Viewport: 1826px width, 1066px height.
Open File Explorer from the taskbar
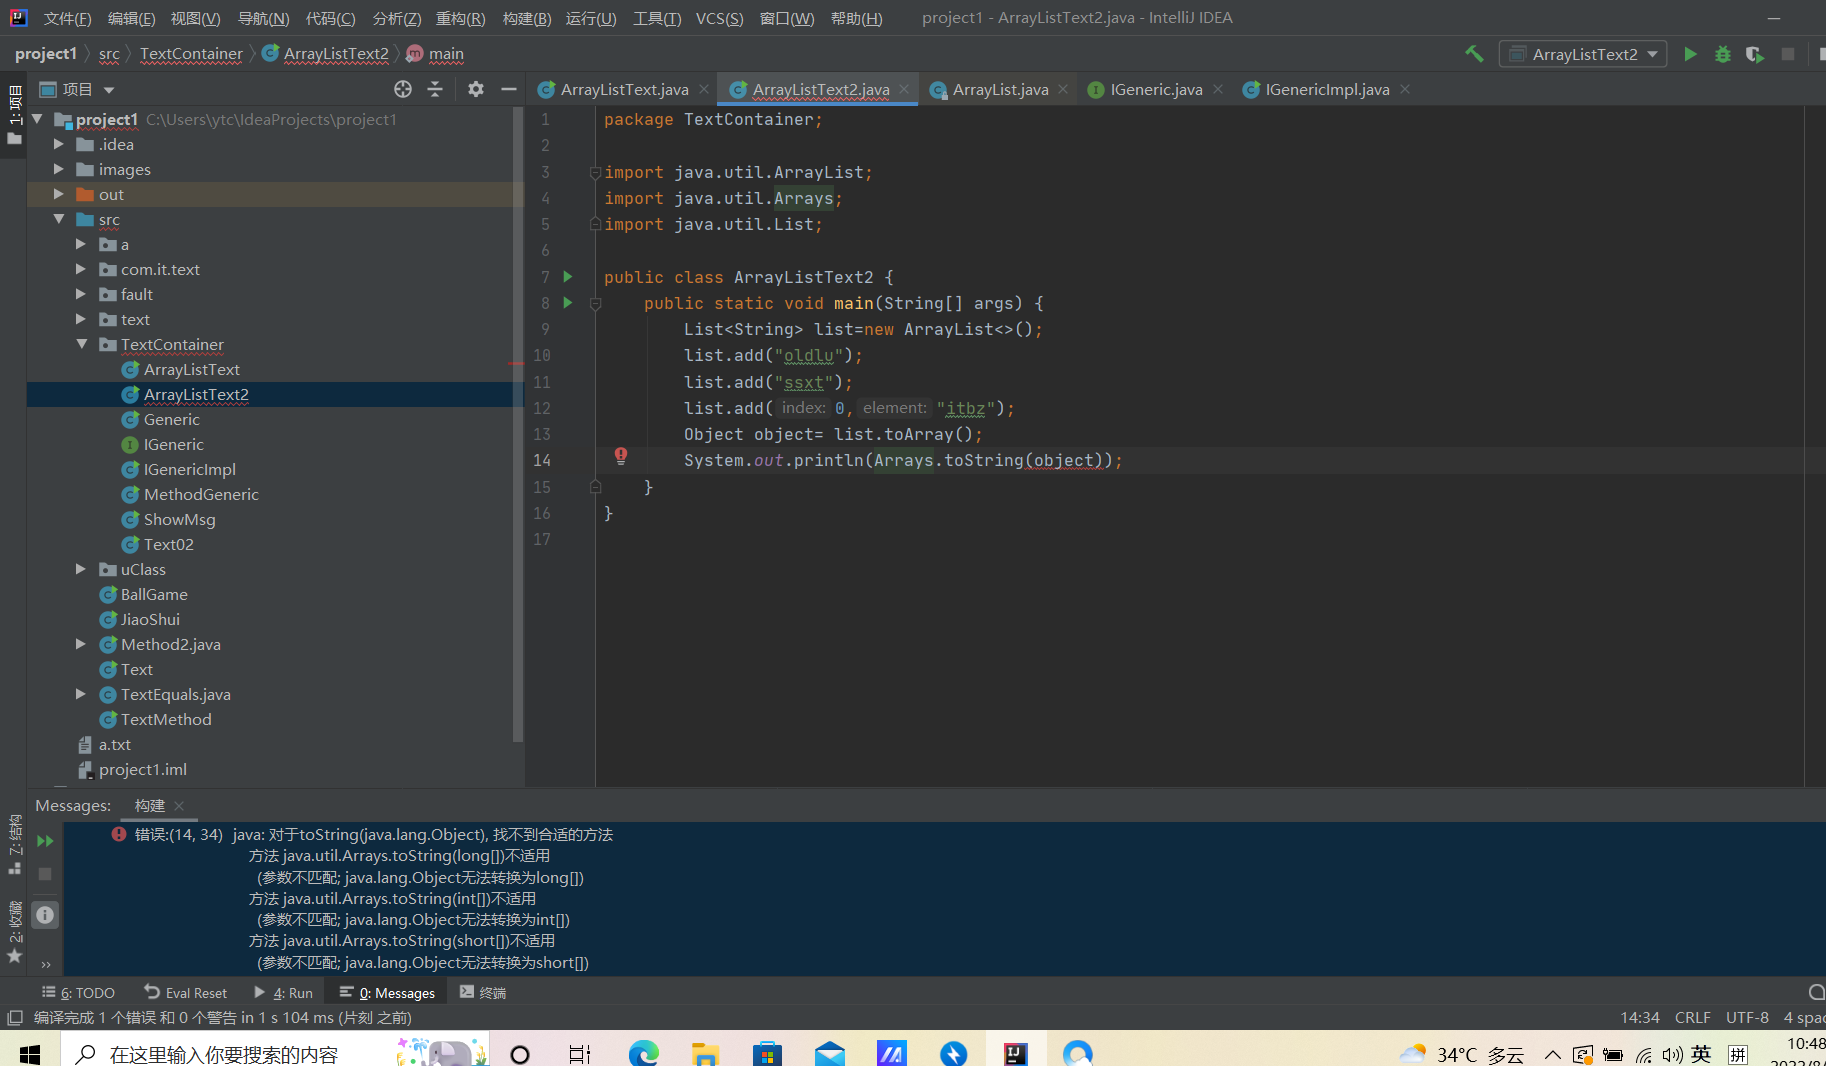(x=705, y=1053)
